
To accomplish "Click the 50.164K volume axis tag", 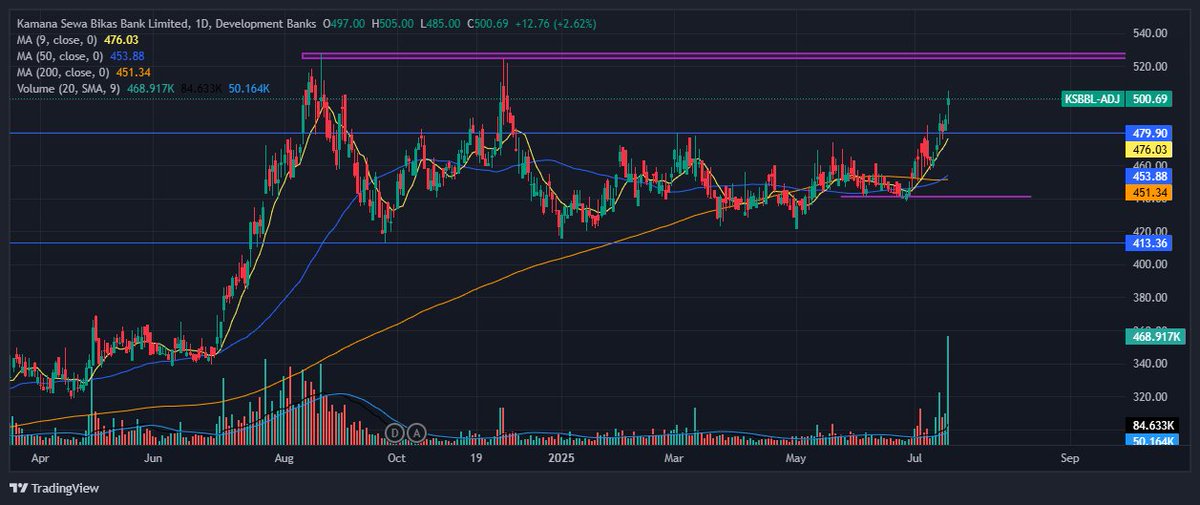I will 1150,439.
